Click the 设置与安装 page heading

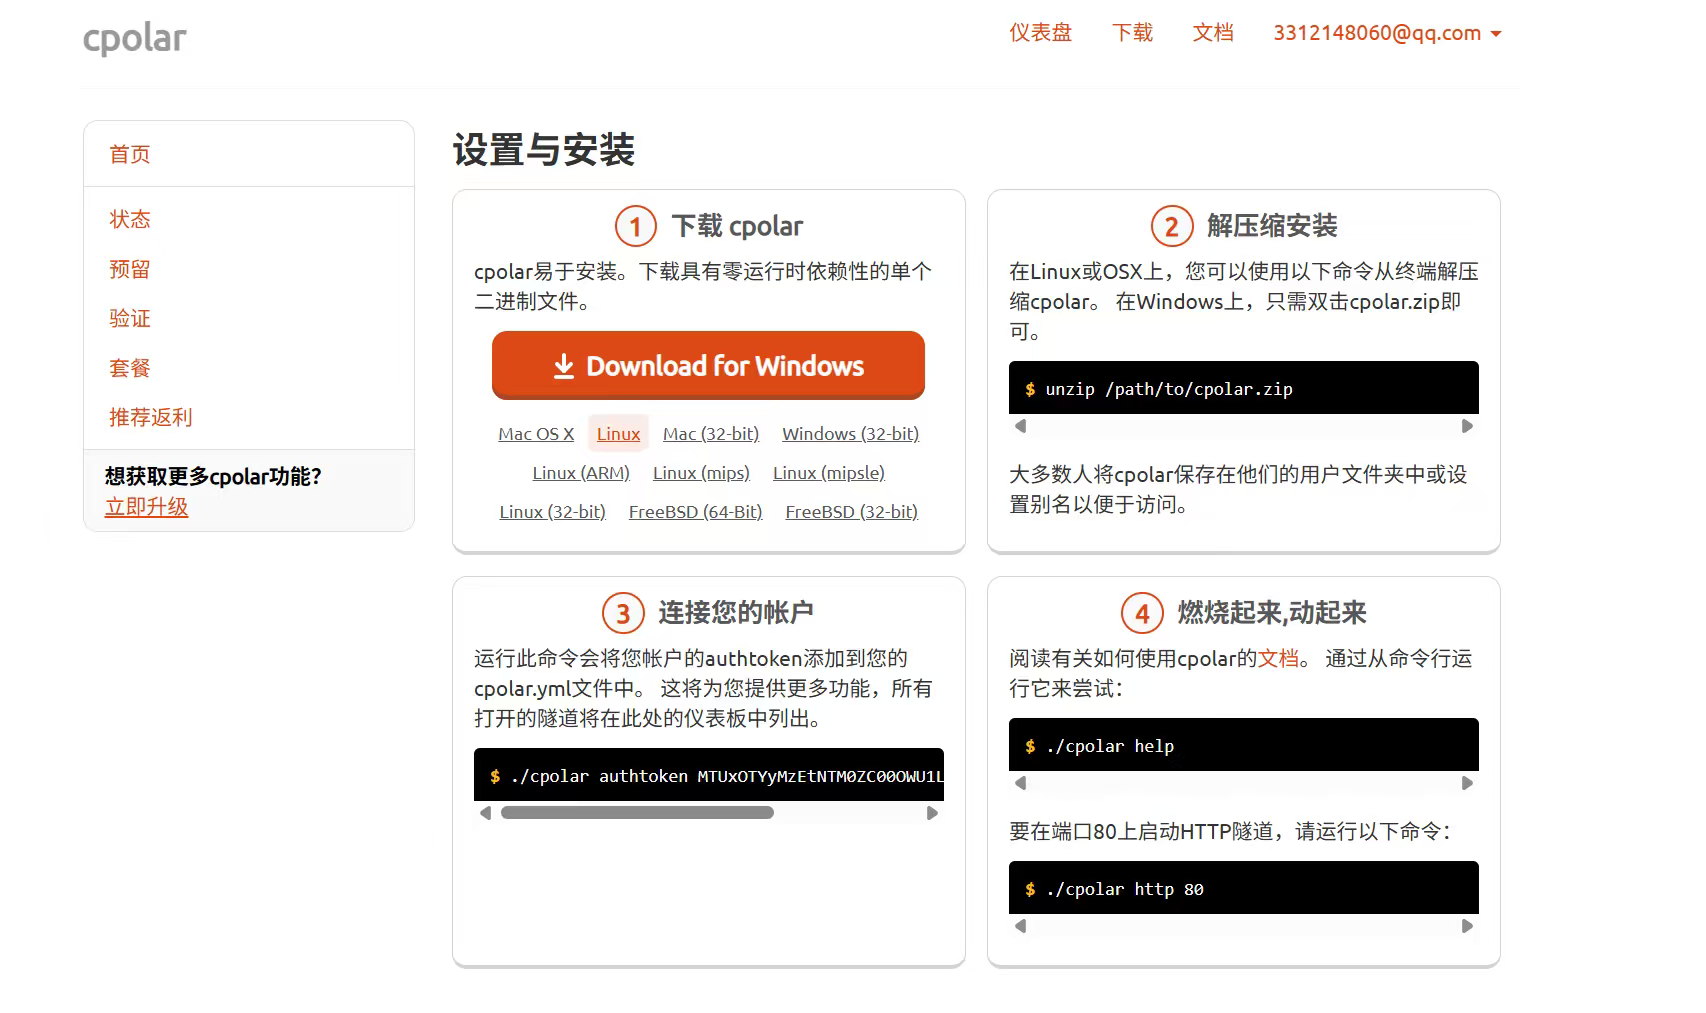[x=544, y=150]
